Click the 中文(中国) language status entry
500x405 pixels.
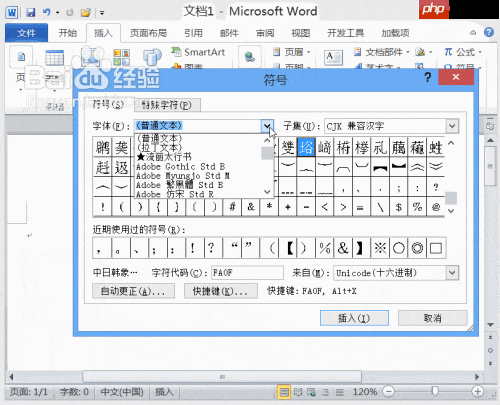[x=122, y=392]
